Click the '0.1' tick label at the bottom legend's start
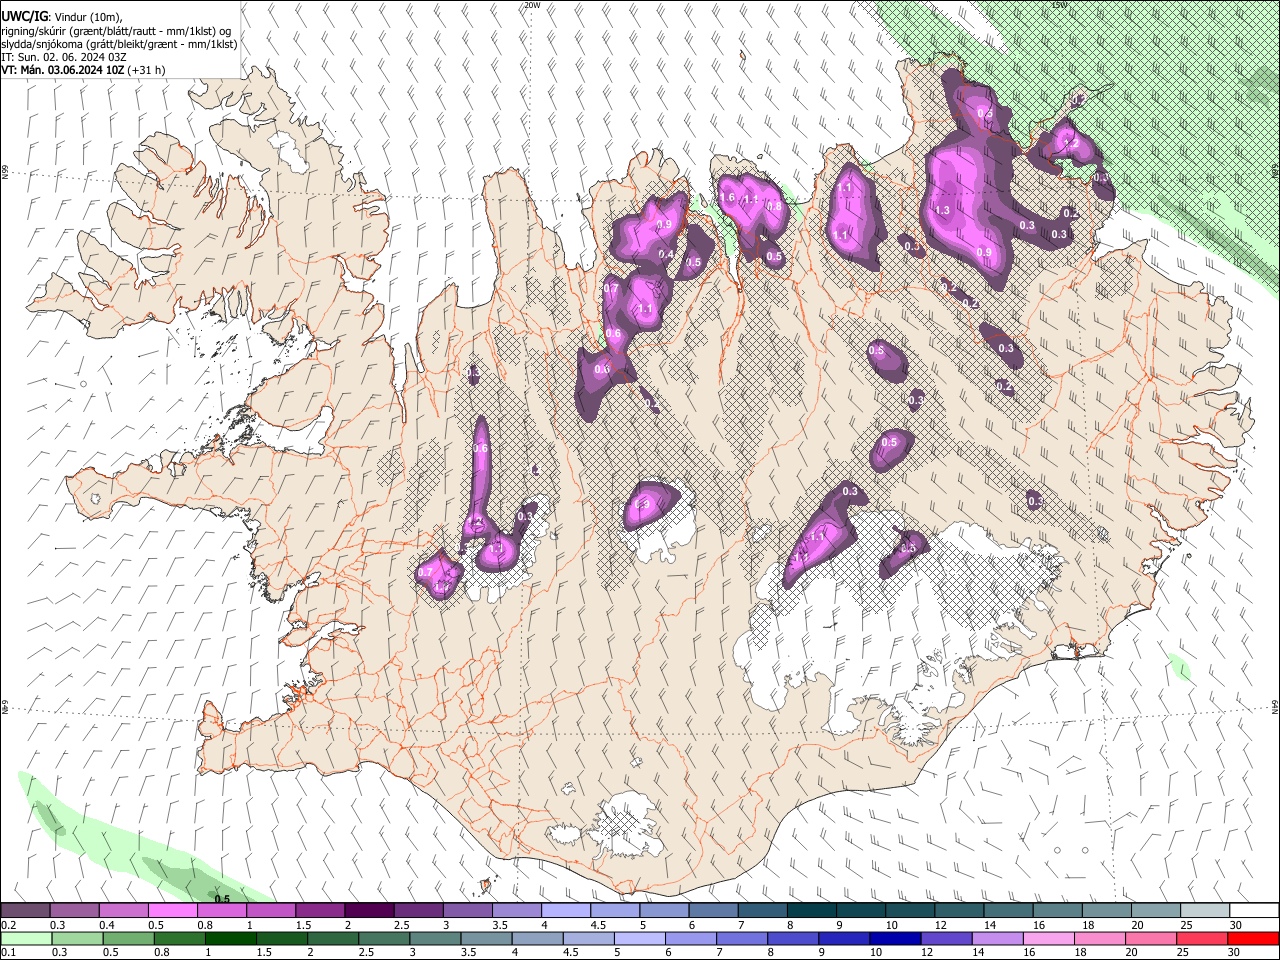1280x960 pixels. point(8,952)
